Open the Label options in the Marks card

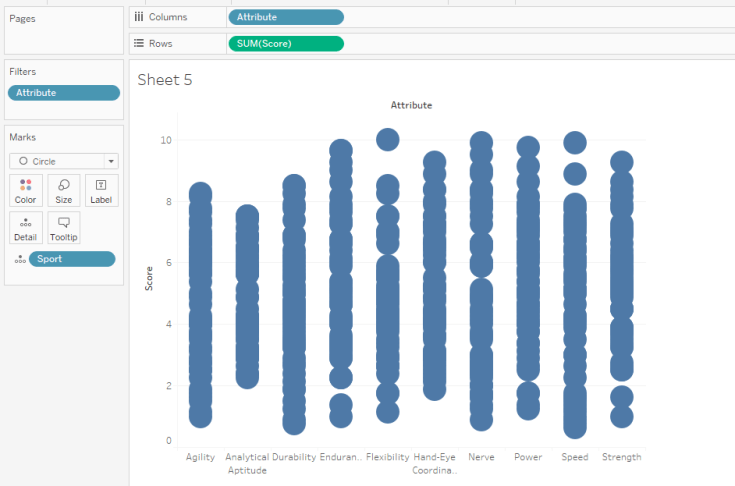[x=101, y=190]
